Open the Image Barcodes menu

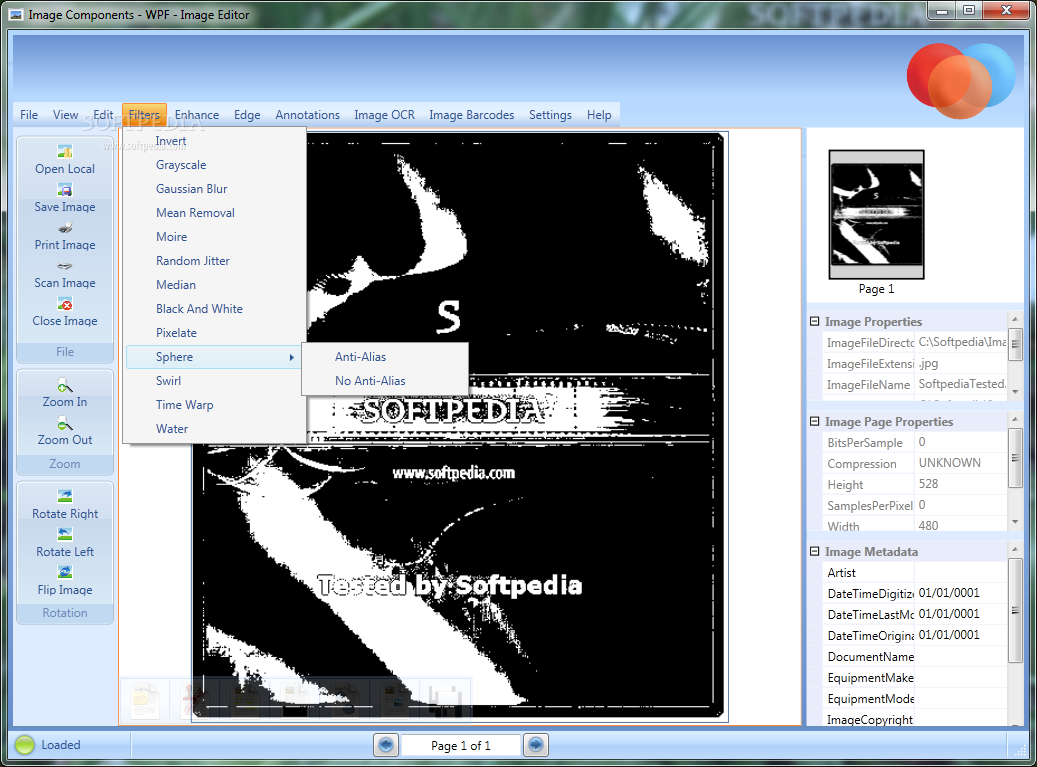coord(472,115)
